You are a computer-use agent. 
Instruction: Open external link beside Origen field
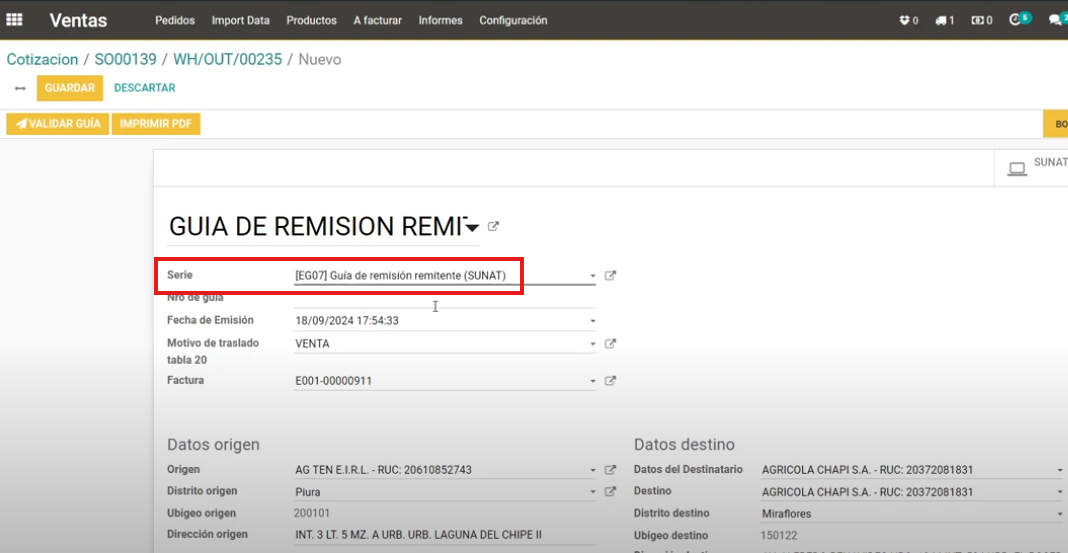tap(610, 470)
